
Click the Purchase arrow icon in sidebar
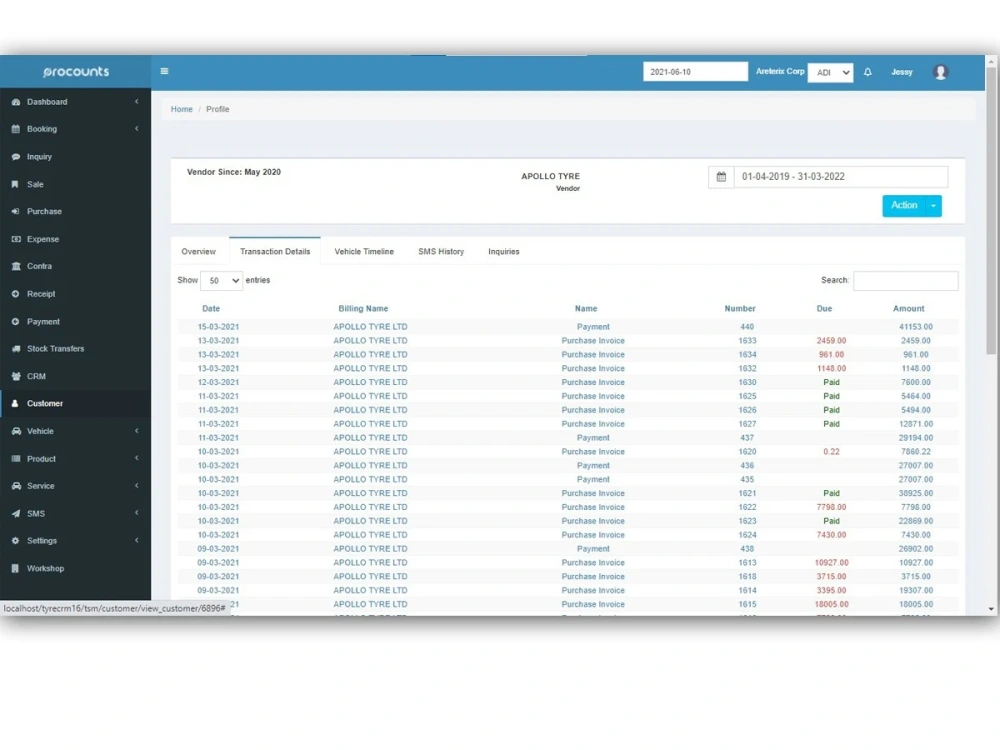(16, 212)
